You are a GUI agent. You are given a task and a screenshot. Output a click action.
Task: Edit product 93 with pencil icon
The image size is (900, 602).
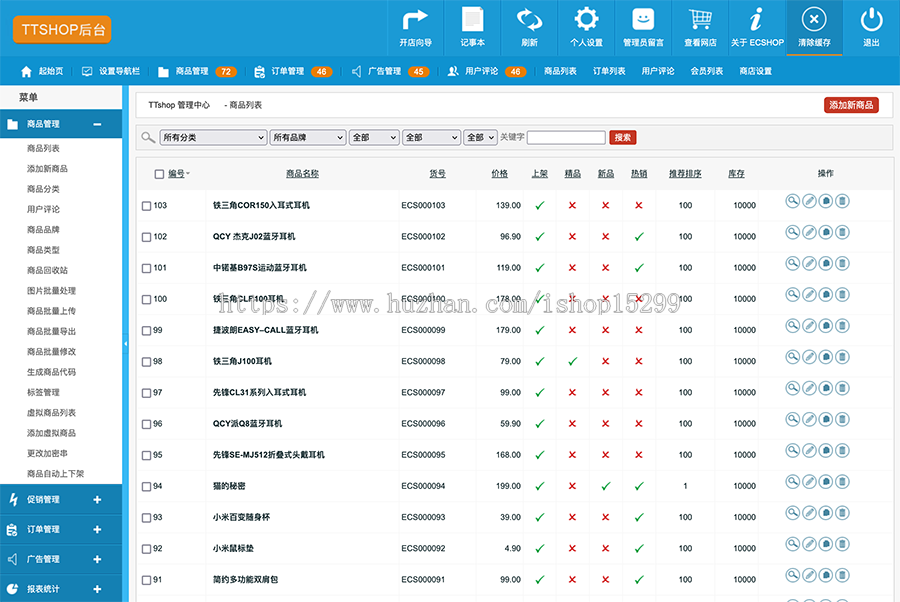(x=809, y=513)
